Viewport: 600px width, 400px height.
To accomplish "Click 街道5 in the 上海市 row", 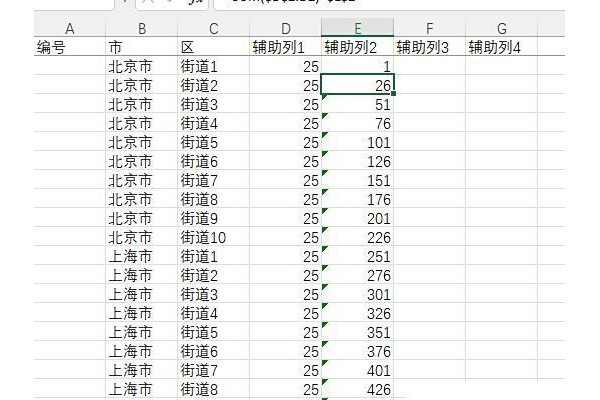I will [214, 332].
